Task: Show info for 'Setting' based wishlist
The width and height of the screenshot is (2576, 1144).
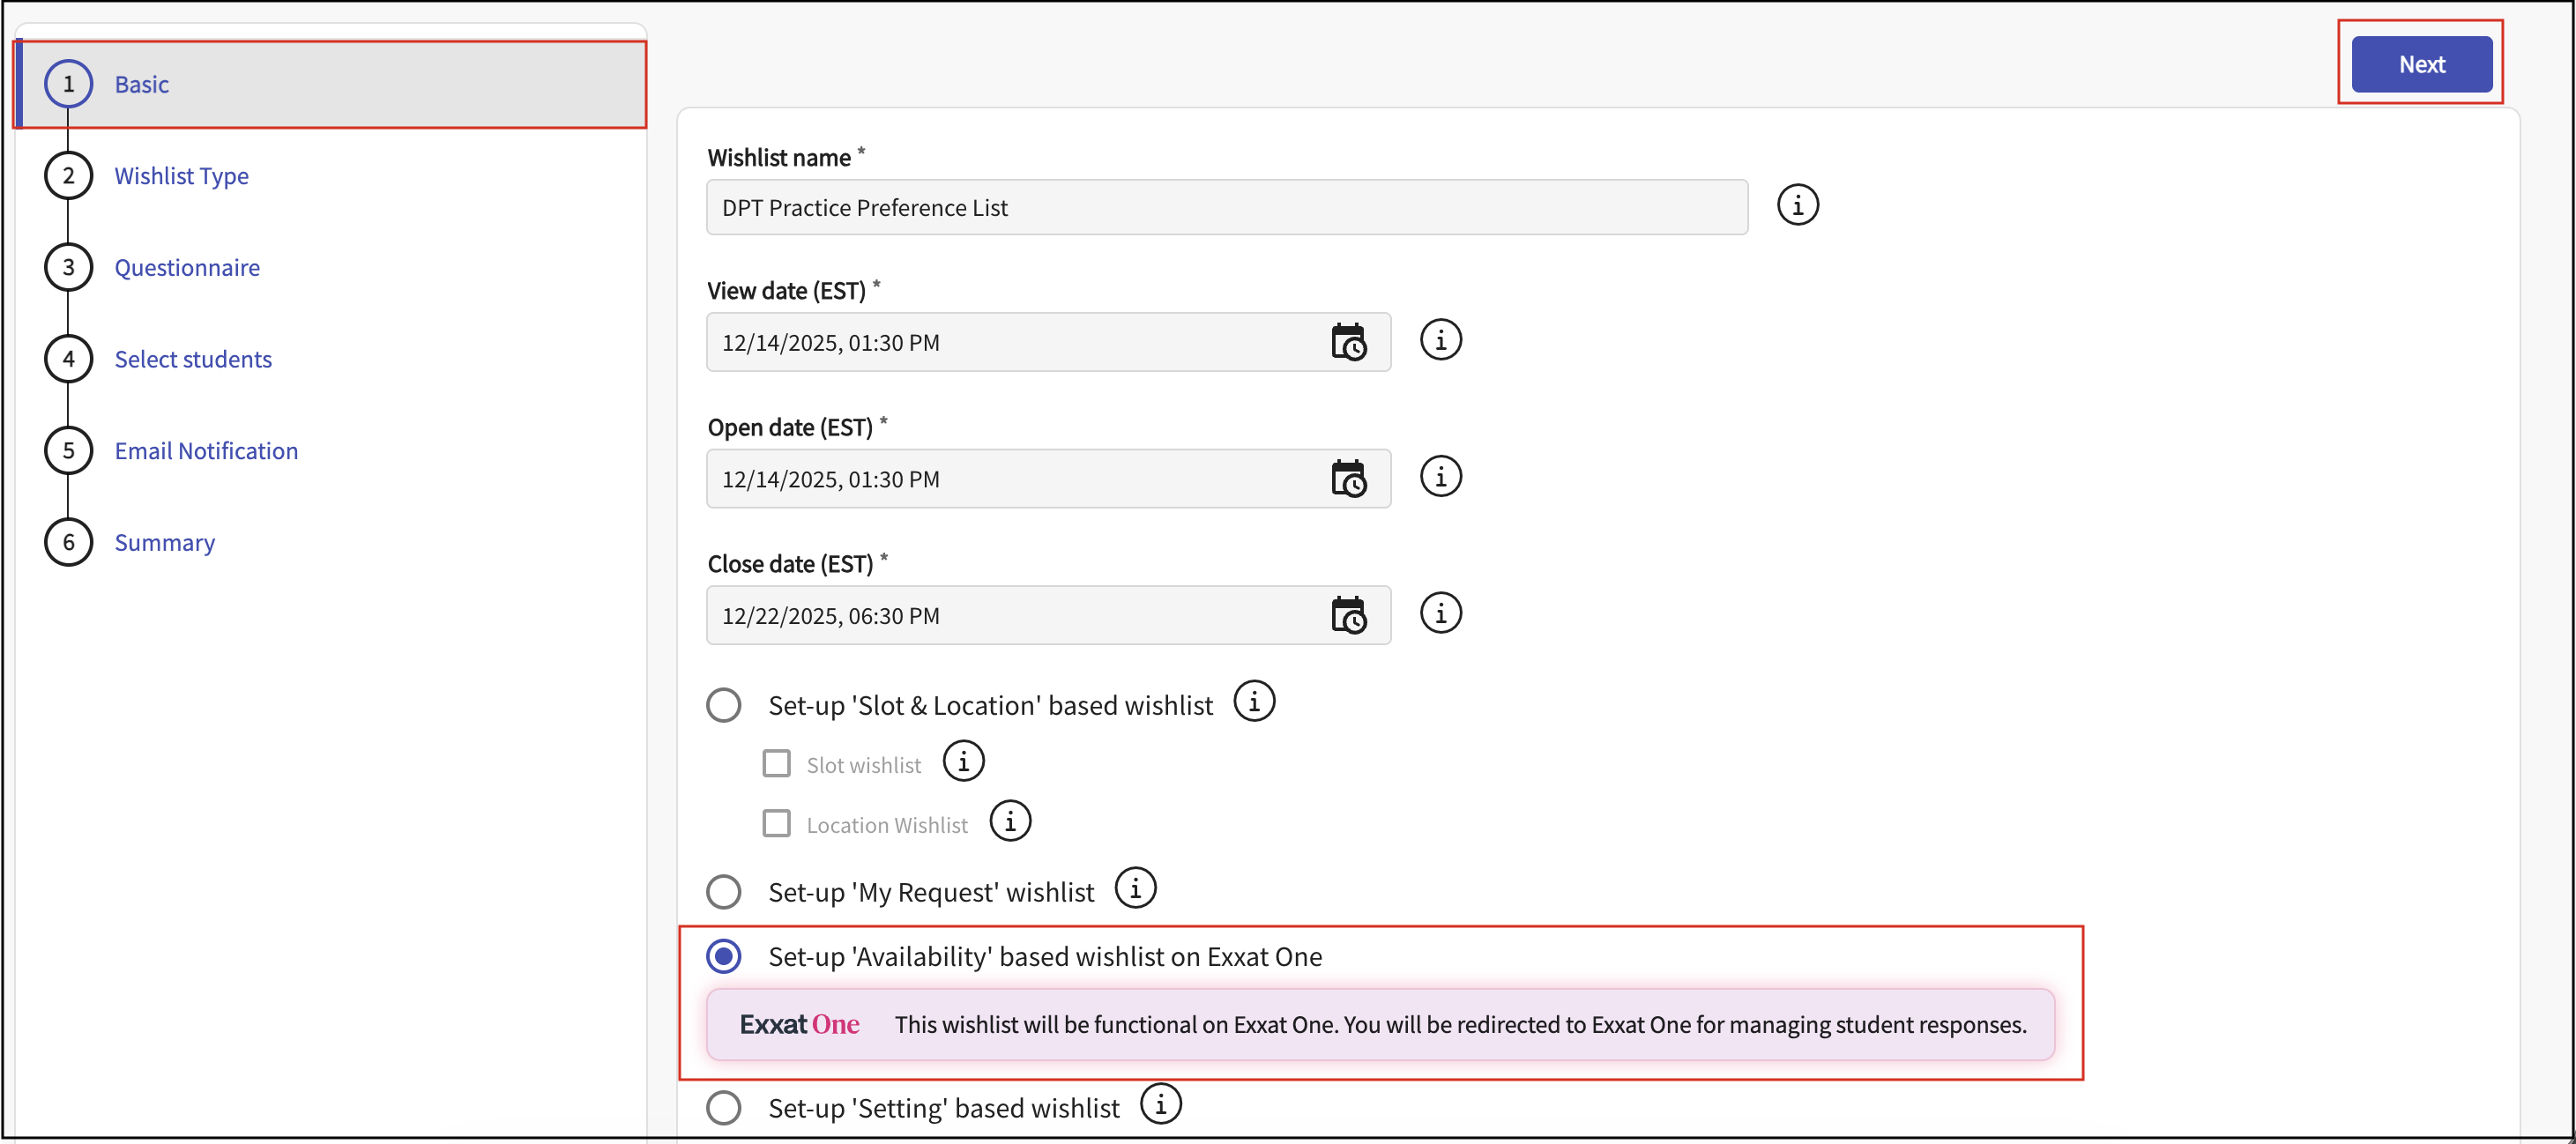Action: [1160, 1105]
